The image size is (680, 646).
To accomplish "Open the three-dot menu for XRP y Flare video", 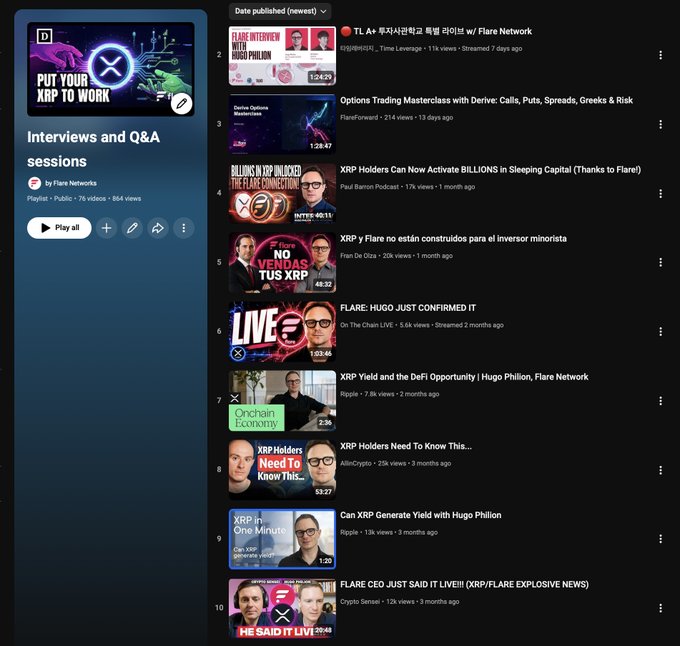I will [660, 262].
